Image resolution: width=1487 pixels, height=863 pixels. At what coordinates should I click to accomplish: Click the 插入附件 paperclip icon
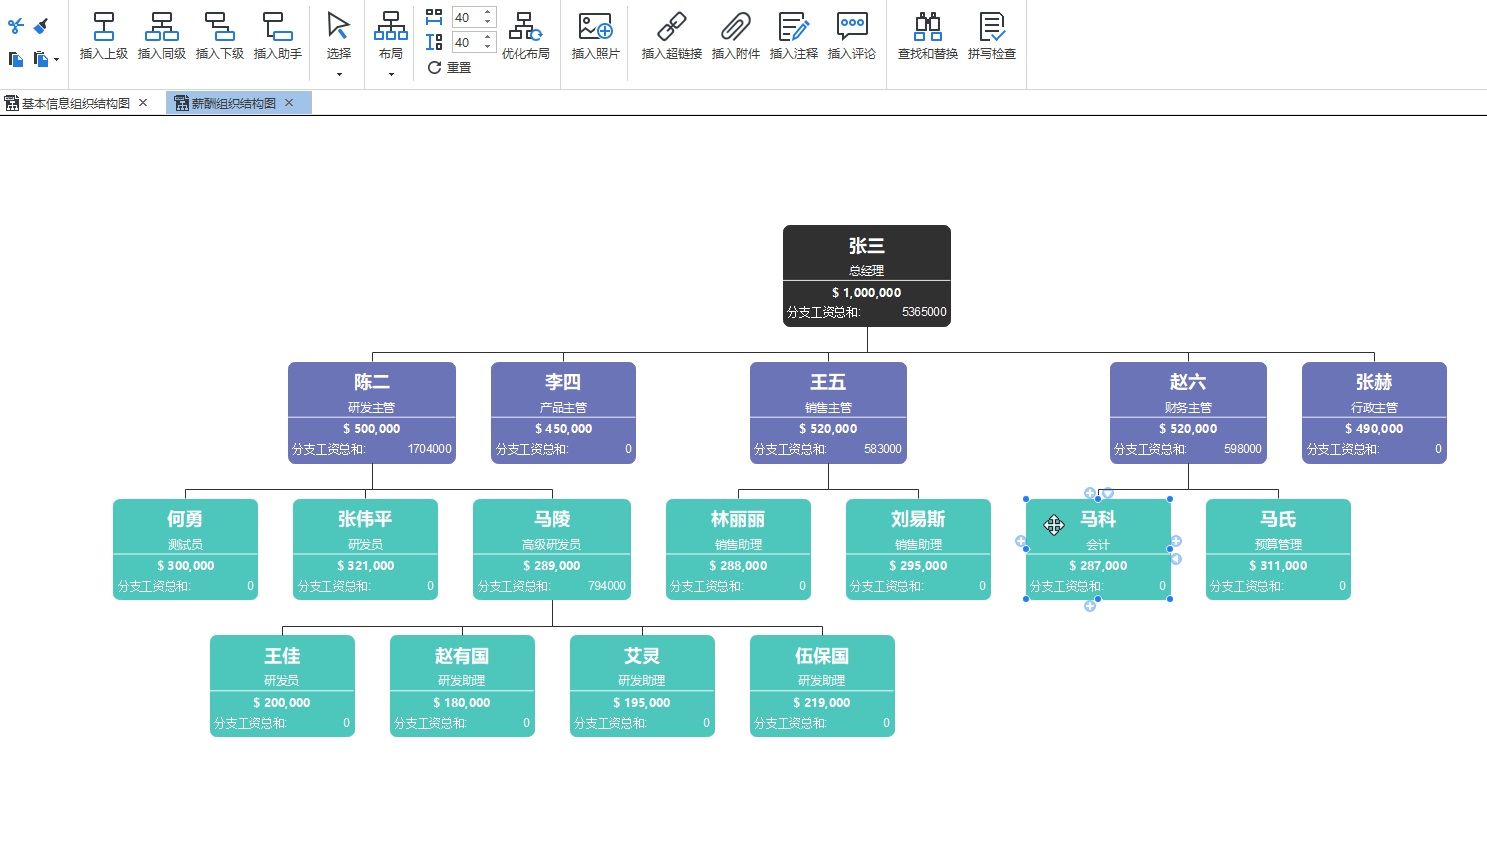point(736,26)
